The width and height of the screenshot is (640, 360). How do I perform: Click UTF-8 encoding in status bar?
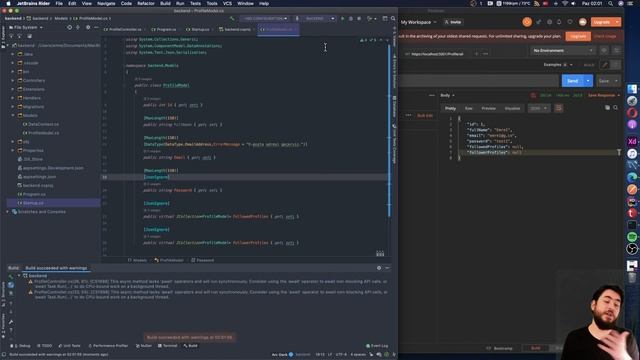(x=341, y=354)
